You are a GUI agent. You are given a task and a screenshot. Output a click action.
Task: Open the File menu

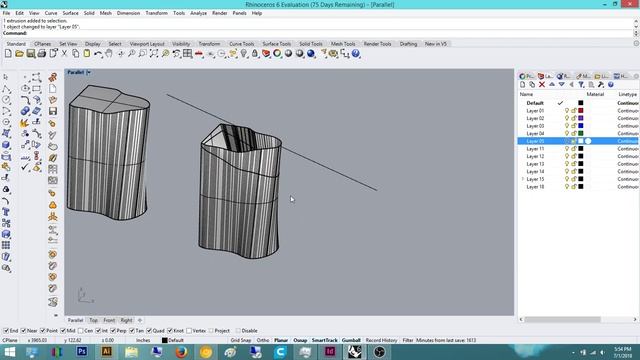point(6,13)
